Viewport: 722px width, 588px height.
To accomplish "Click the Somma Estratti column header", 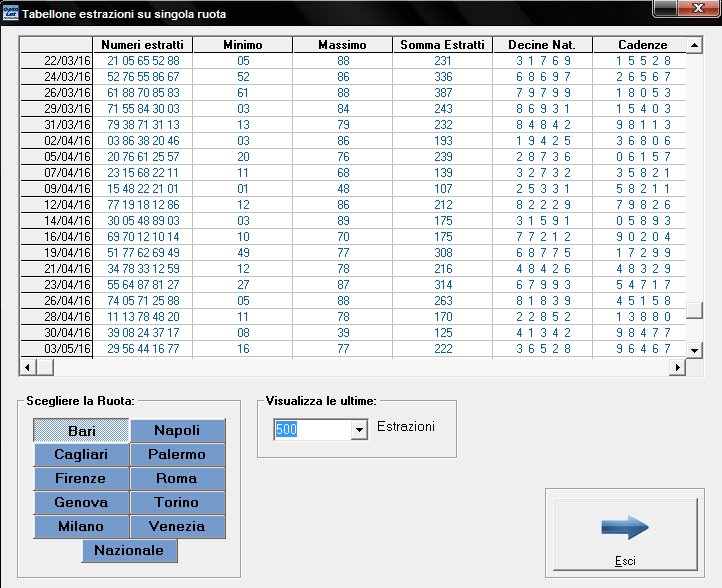I will click(x=443, y=45).
